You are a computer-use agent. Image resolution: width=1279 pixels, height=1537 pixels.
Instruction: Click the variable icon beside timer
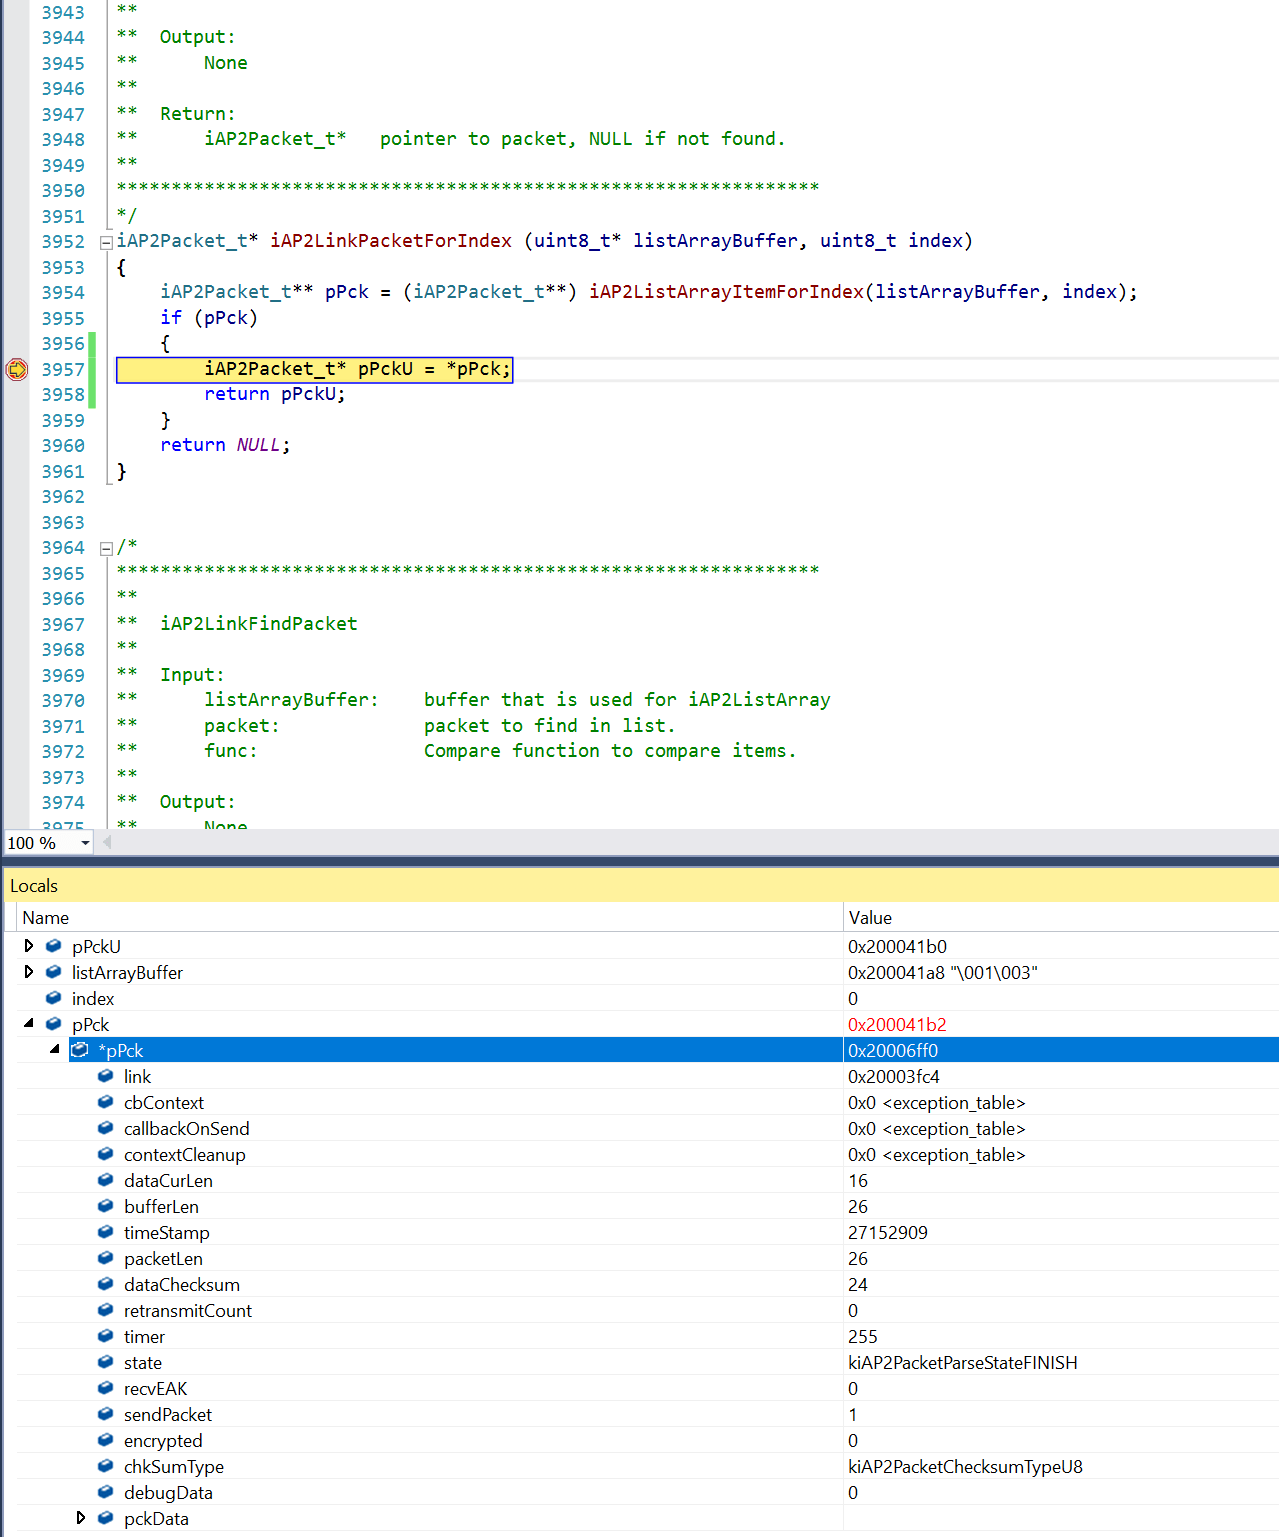point(105,1336)
